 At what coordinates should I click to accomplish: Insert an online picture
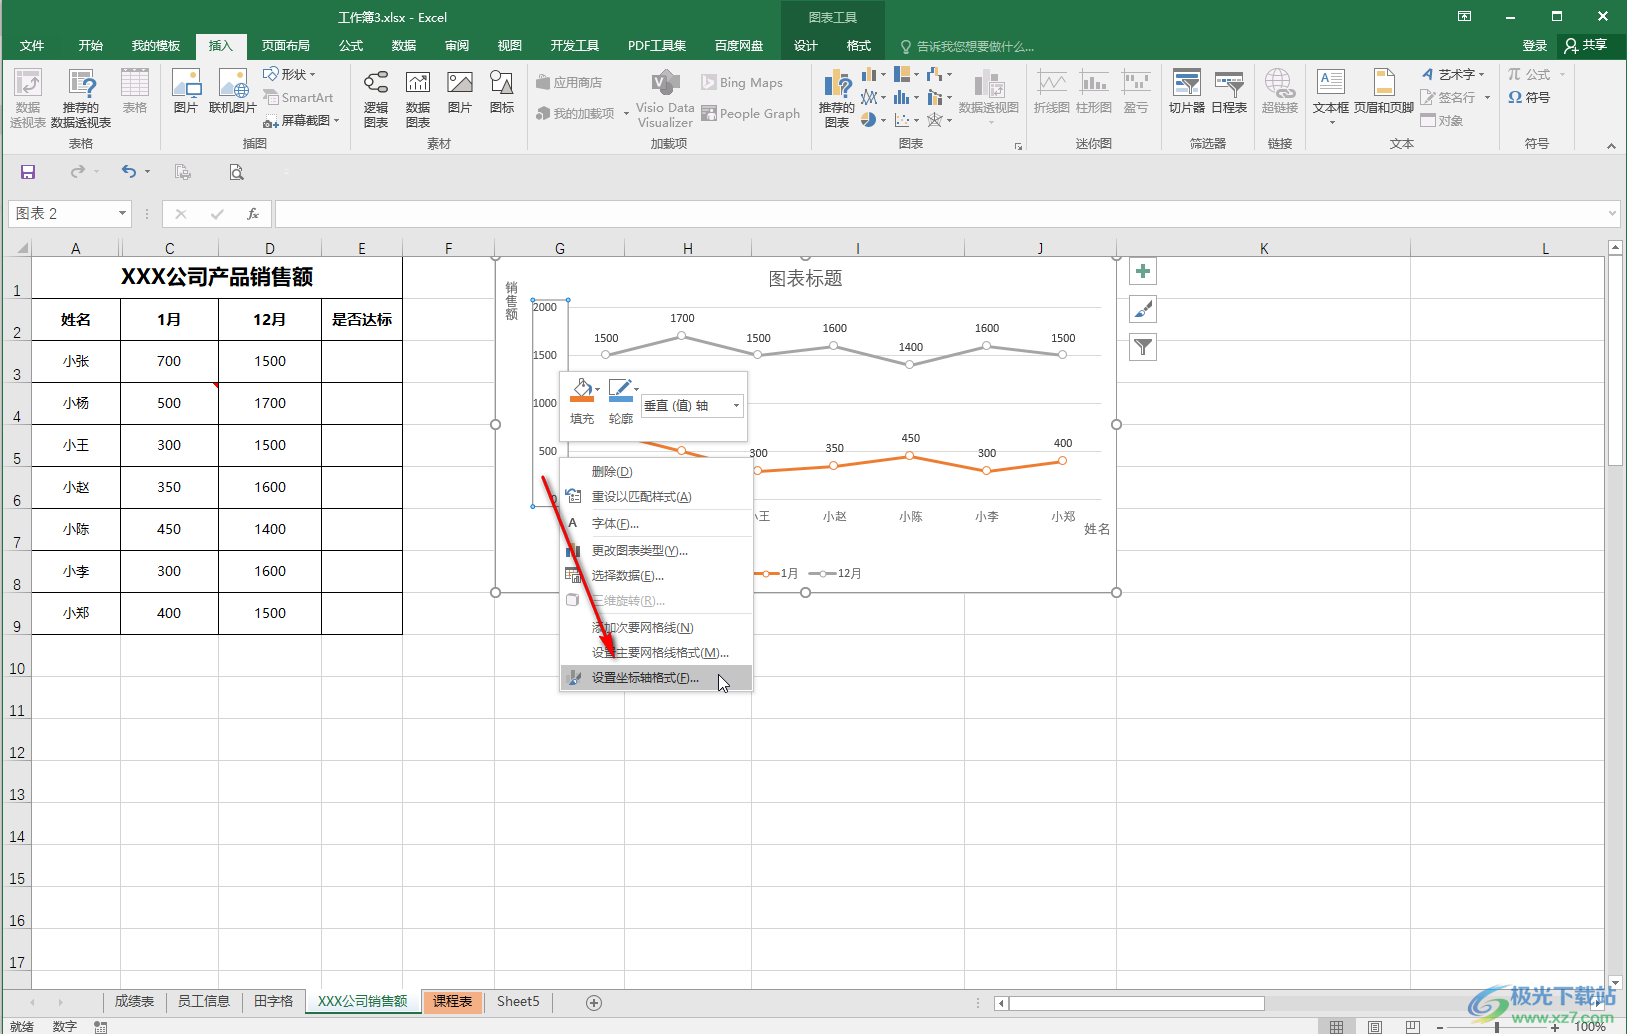pos(233,91)
